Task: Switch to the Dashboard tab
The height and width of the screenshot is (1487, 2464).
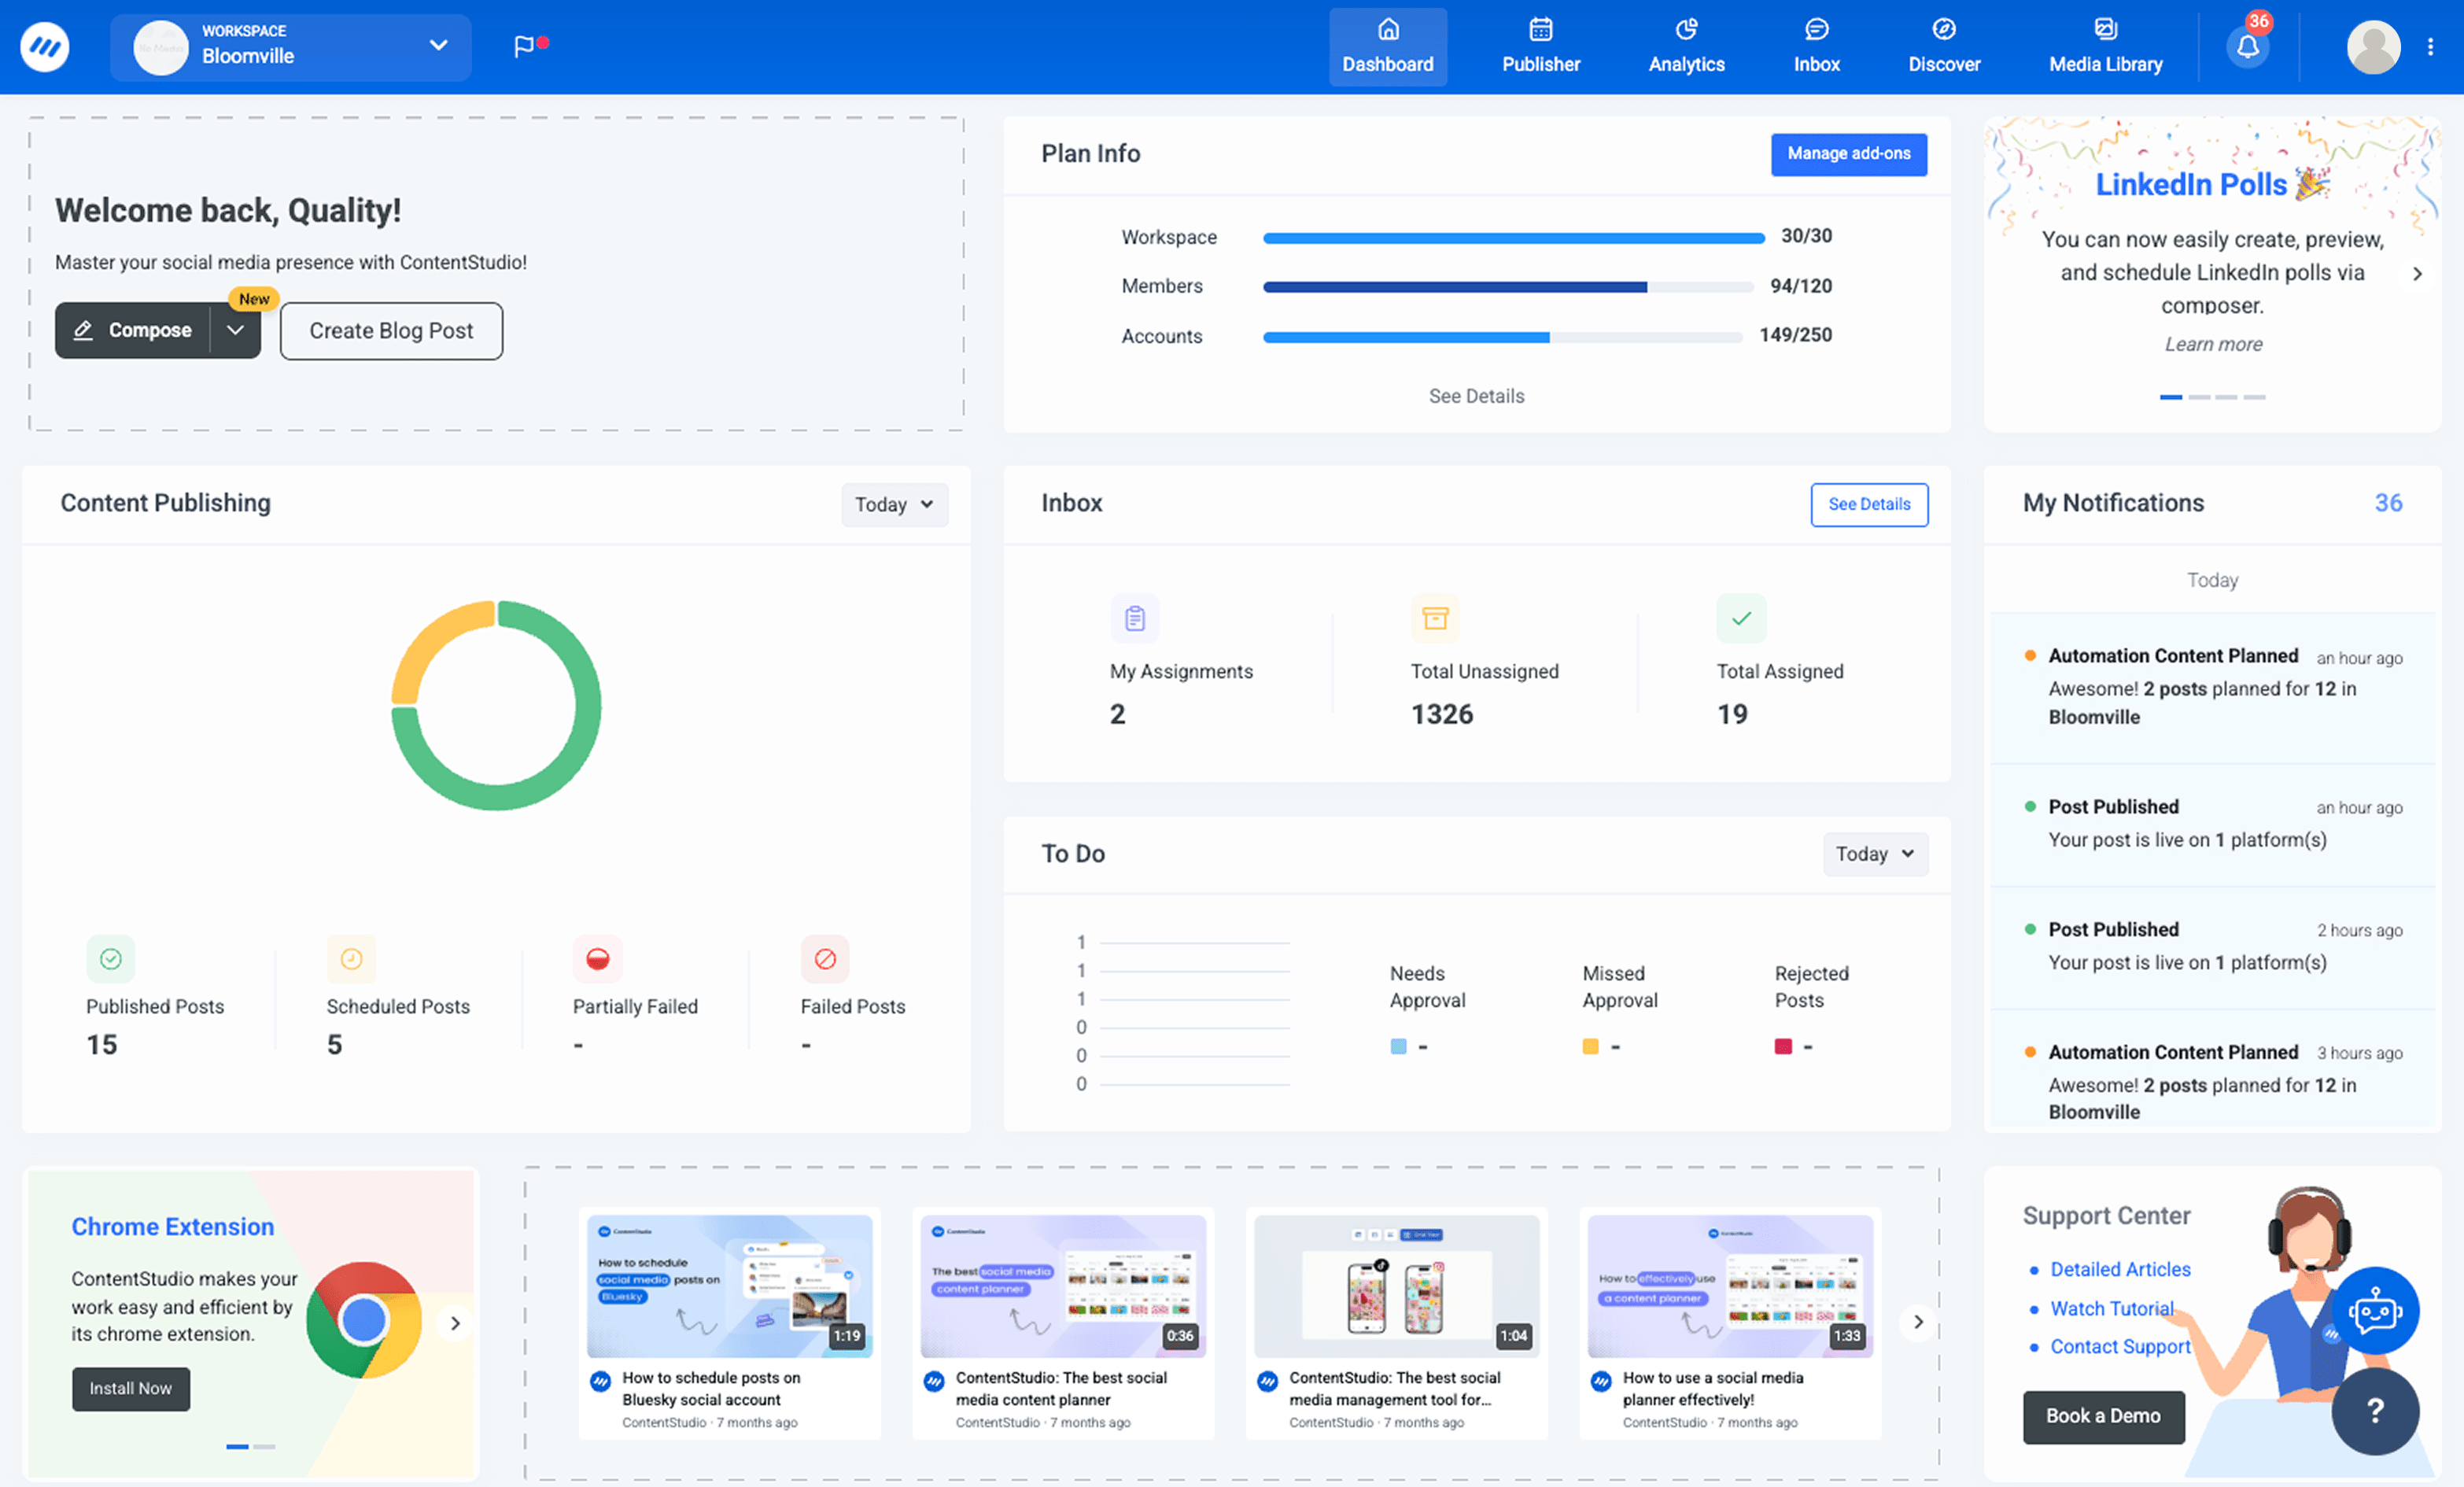Action: point(1388,46)
